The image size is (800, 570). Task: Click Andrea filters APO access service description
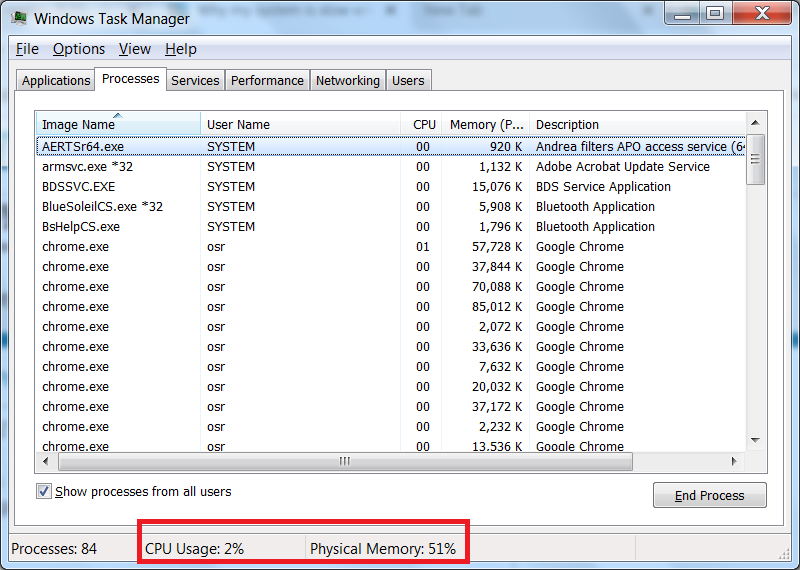pos(640,146)
